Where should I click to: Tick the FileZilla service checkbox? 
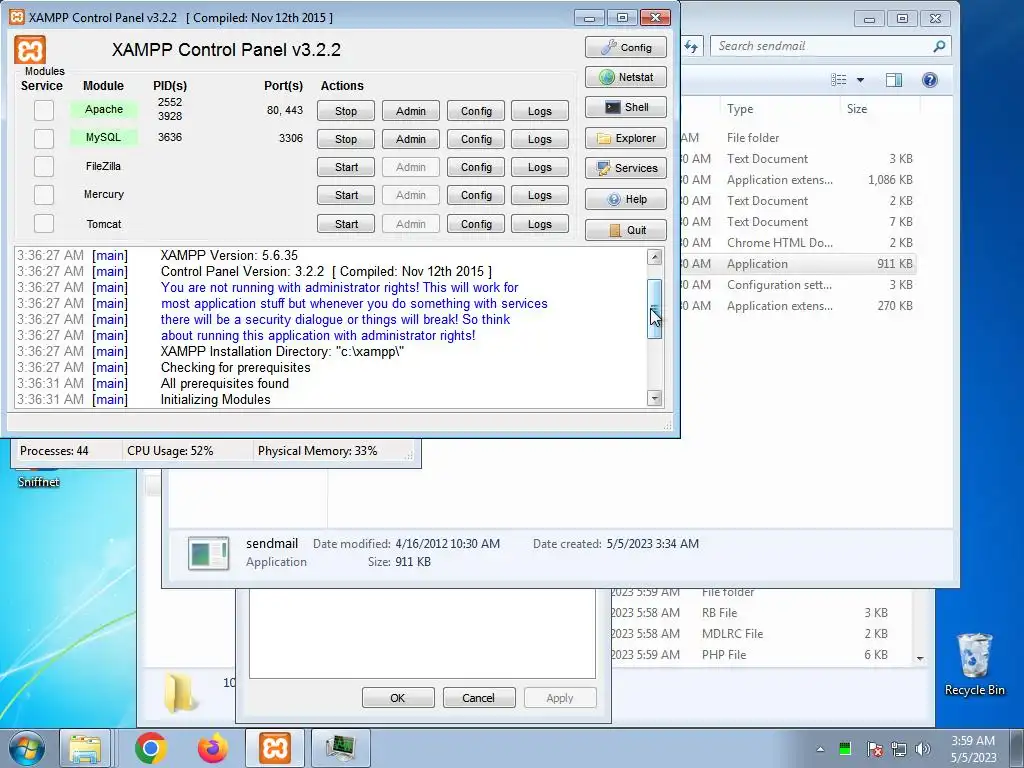click(44, 167)
